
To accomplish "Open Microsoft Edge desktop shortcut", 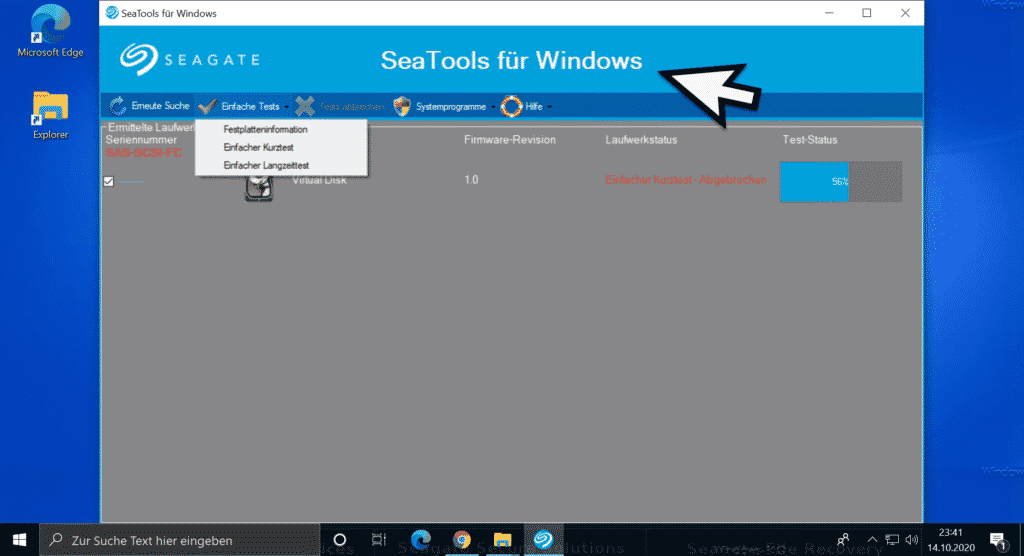I will (x=50, y=31).
